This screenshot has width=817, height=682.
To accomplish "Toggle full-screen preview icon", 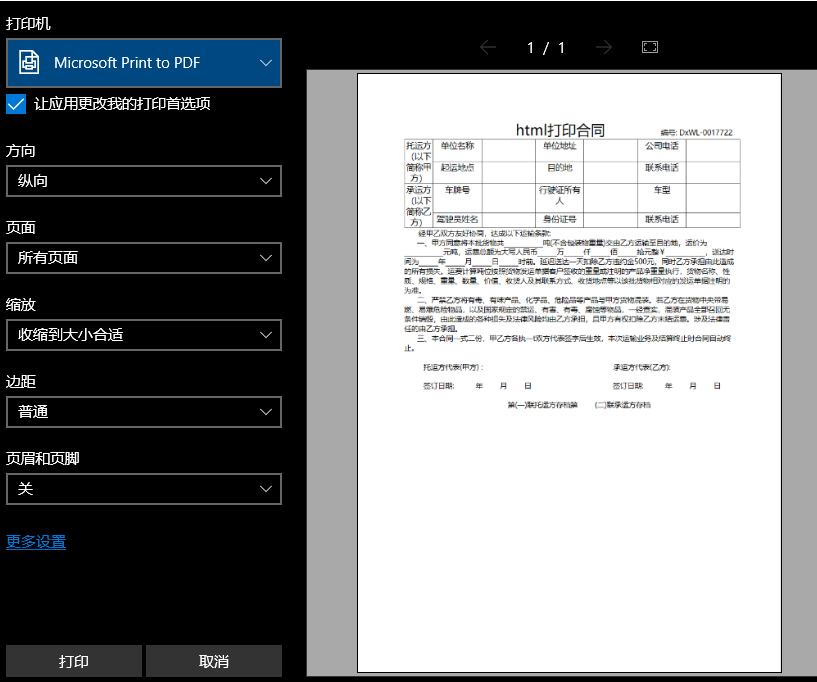I will (x=650, y=47).
